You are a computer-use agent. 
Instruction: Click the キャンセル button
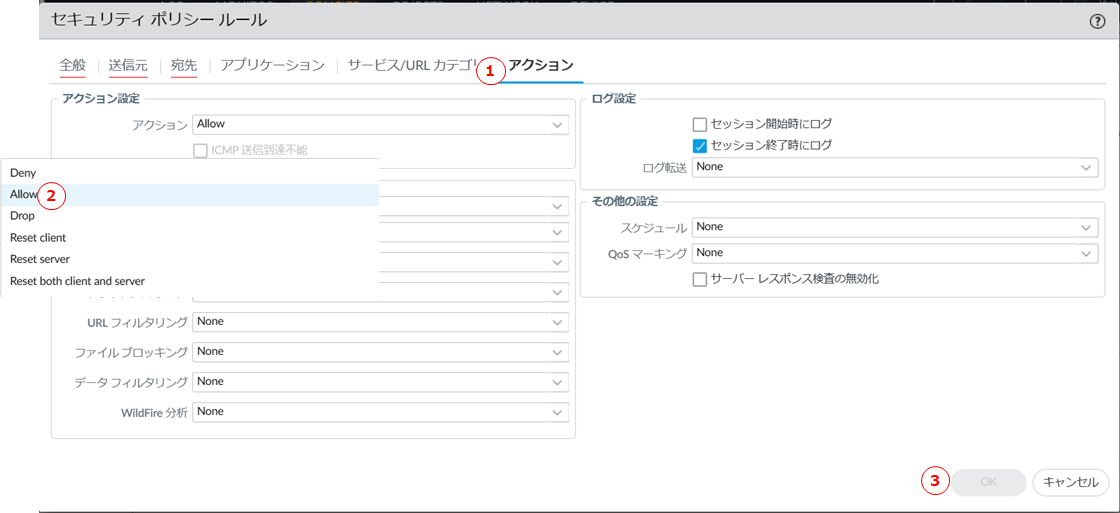1071,482
